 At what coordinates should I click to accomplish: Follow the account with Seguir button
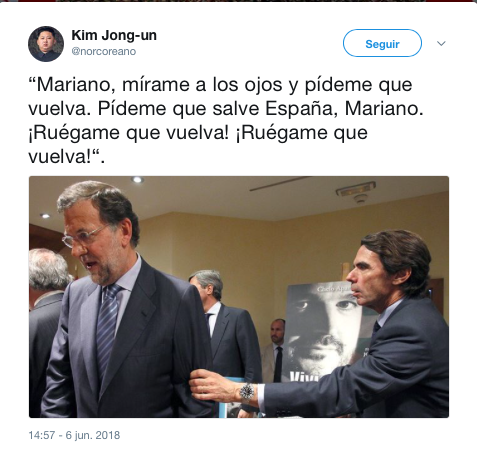[x=382, y=43]
